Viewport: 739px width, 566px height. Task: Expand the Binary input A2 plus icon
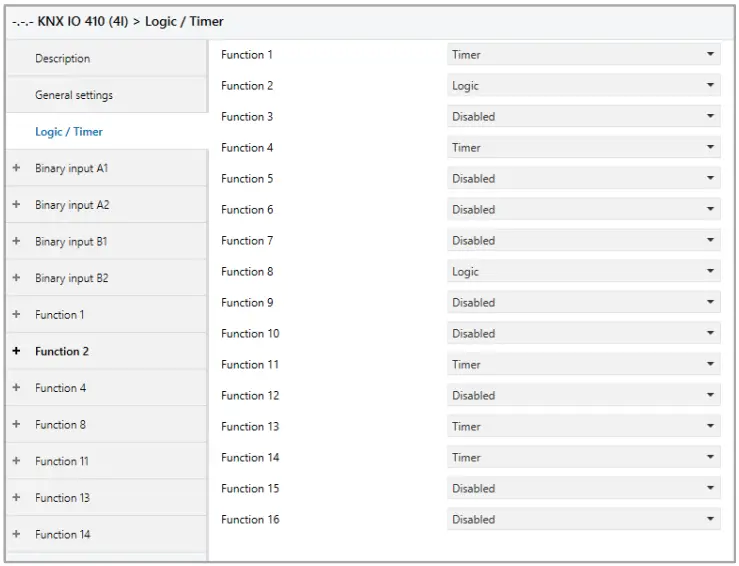(x=16, y=205)
